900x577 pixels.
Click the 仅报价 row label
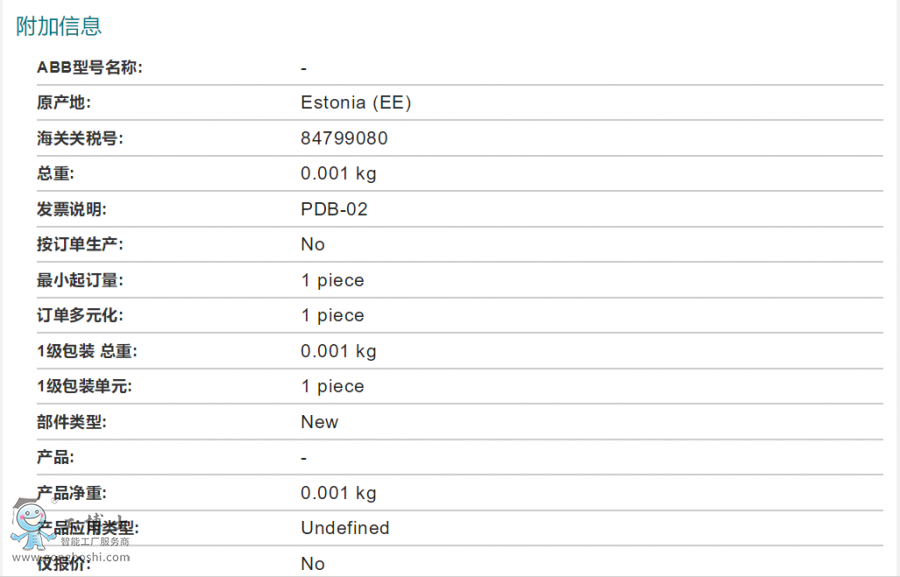tap(64, 564)
